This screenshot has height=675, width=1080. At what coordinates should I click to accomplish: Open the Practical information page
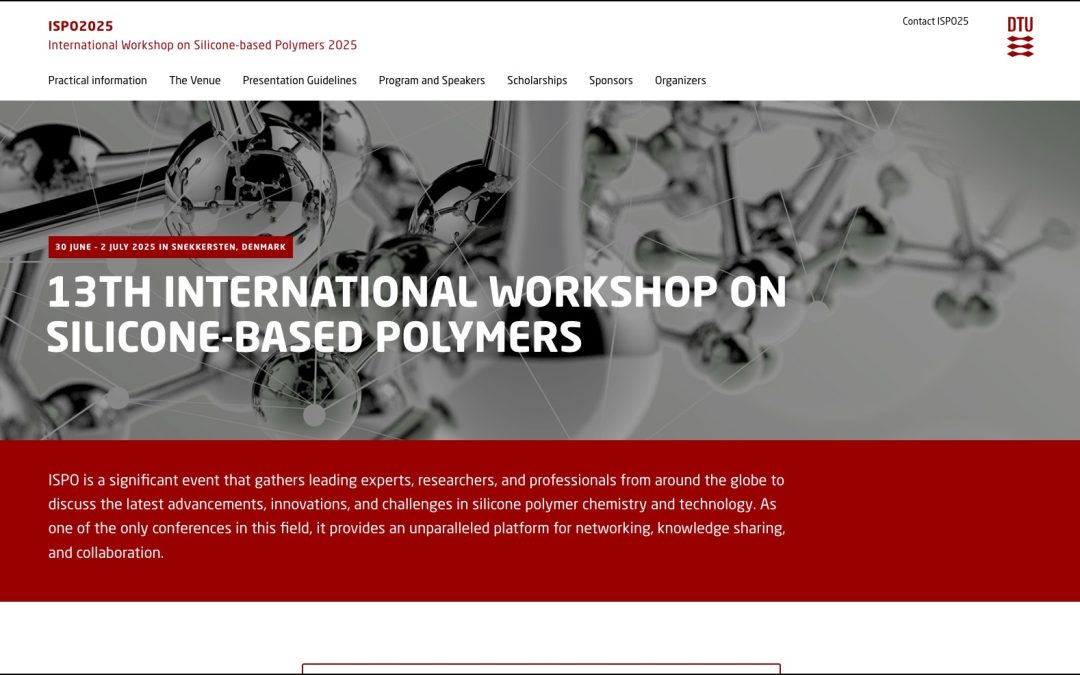(97, 80)
